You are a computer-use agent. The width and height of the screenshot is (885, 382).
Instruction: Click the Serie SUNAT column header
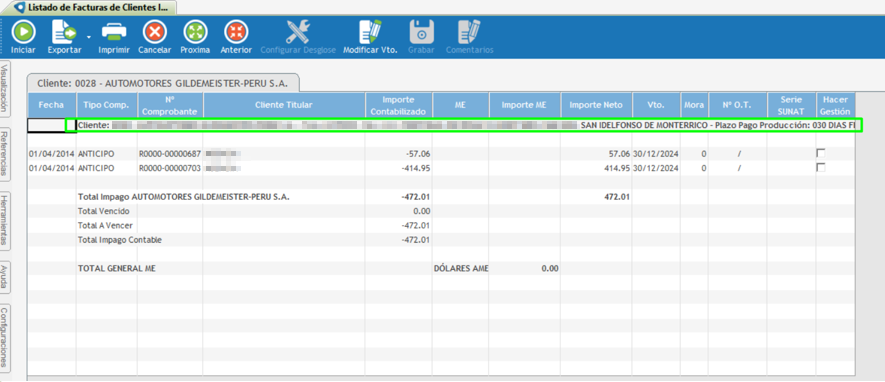pos(791,105)
